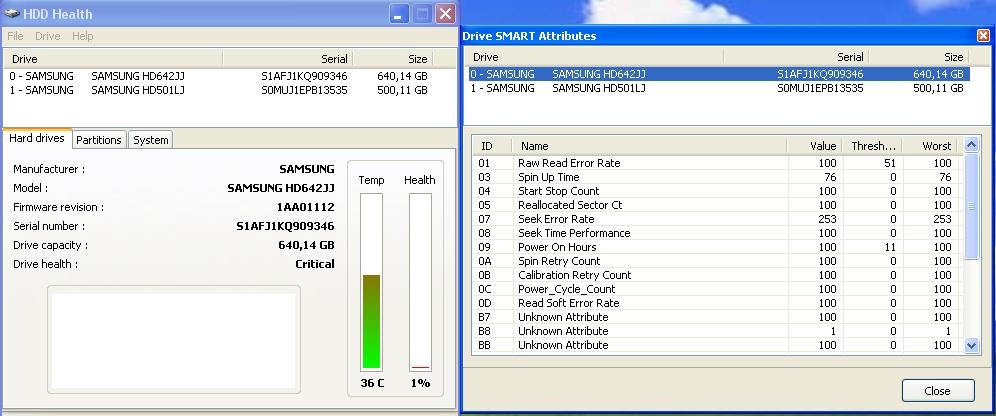Click the Size column header in HDD Health
This screenshot has height=416, width=996.
[x=393, y=59]
